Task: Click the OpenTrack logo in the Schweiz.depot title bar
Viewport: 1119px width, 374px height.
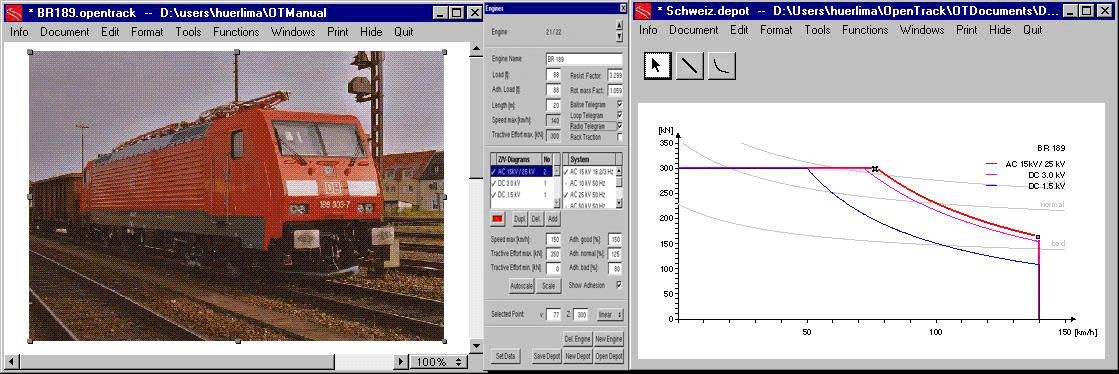Action: (x=643, y=11)
